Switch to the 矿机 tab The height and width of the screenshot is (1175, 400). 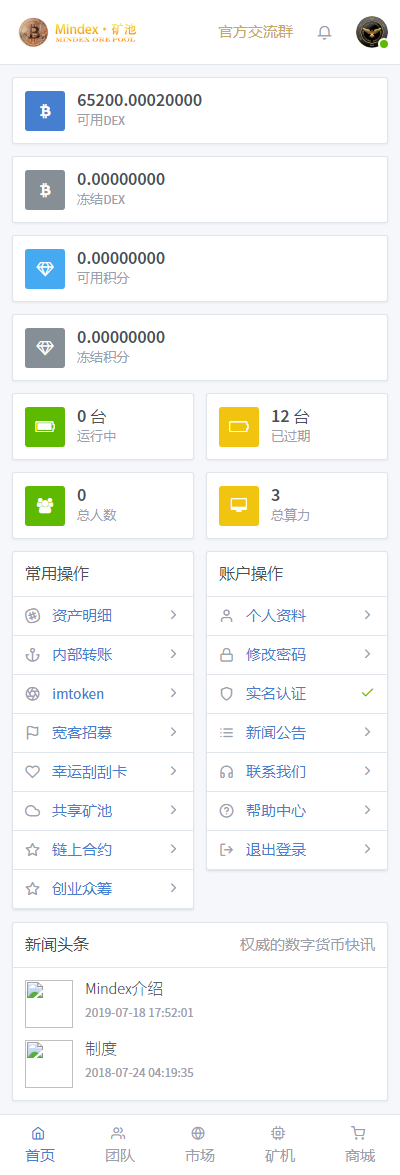[279, 1144]
